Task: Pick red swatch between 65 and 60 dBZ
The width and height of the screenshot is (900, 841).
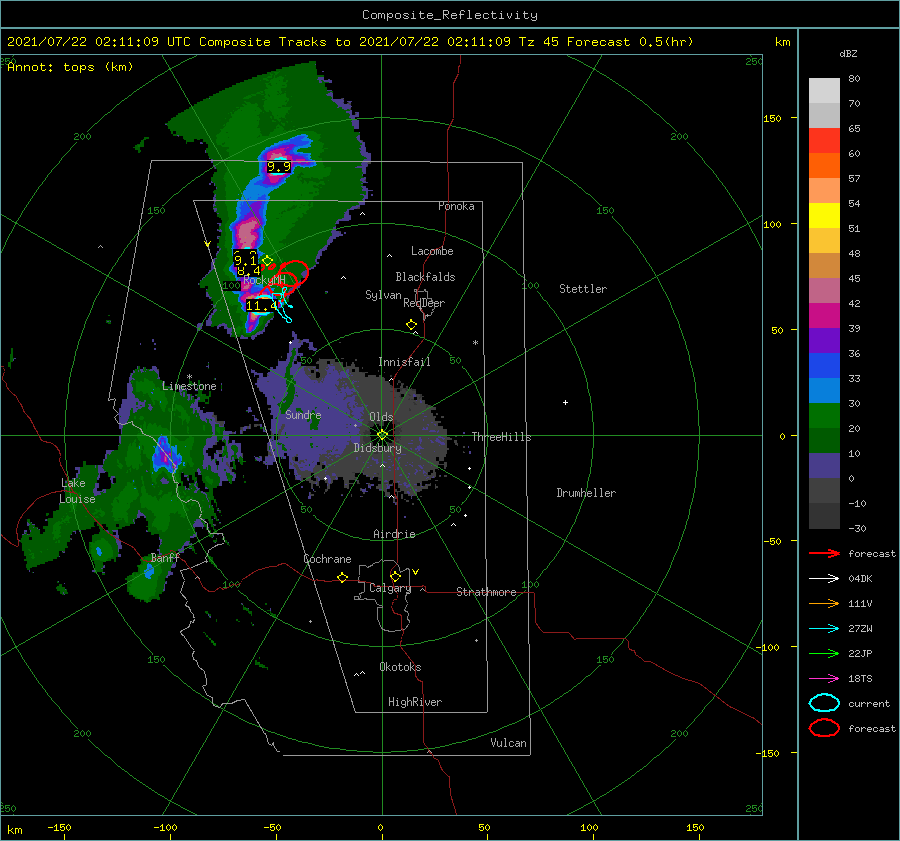Action: (x=824, y=141)
